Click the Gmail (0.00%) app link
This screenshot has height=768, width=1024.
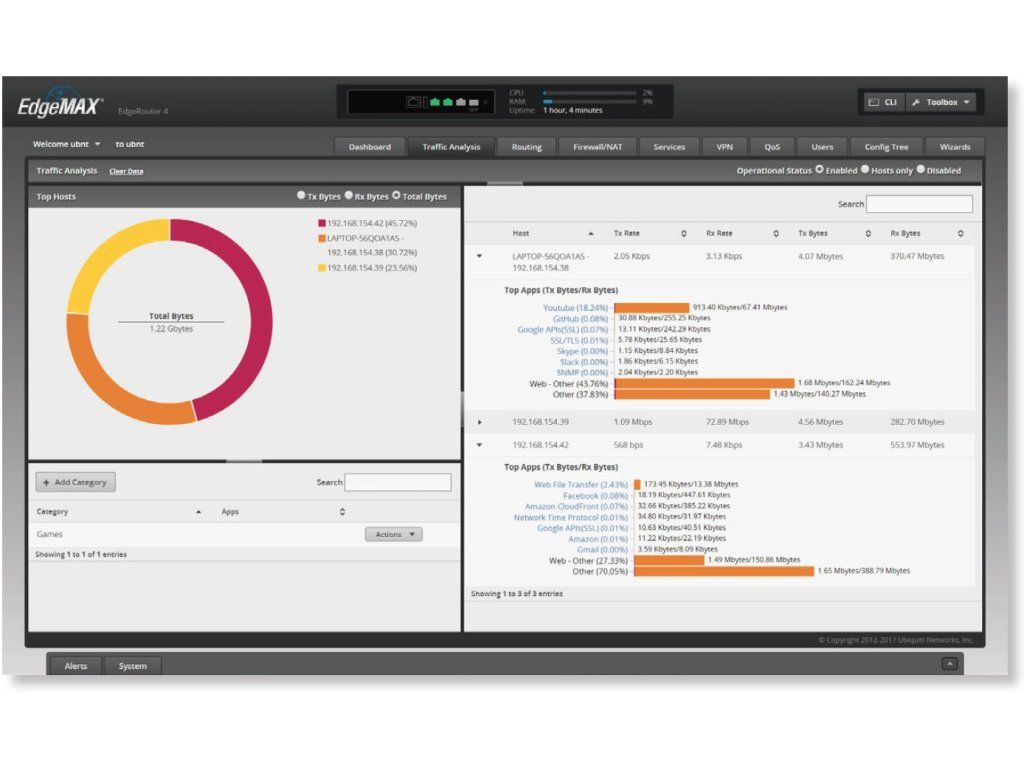[x=602, y=550]
